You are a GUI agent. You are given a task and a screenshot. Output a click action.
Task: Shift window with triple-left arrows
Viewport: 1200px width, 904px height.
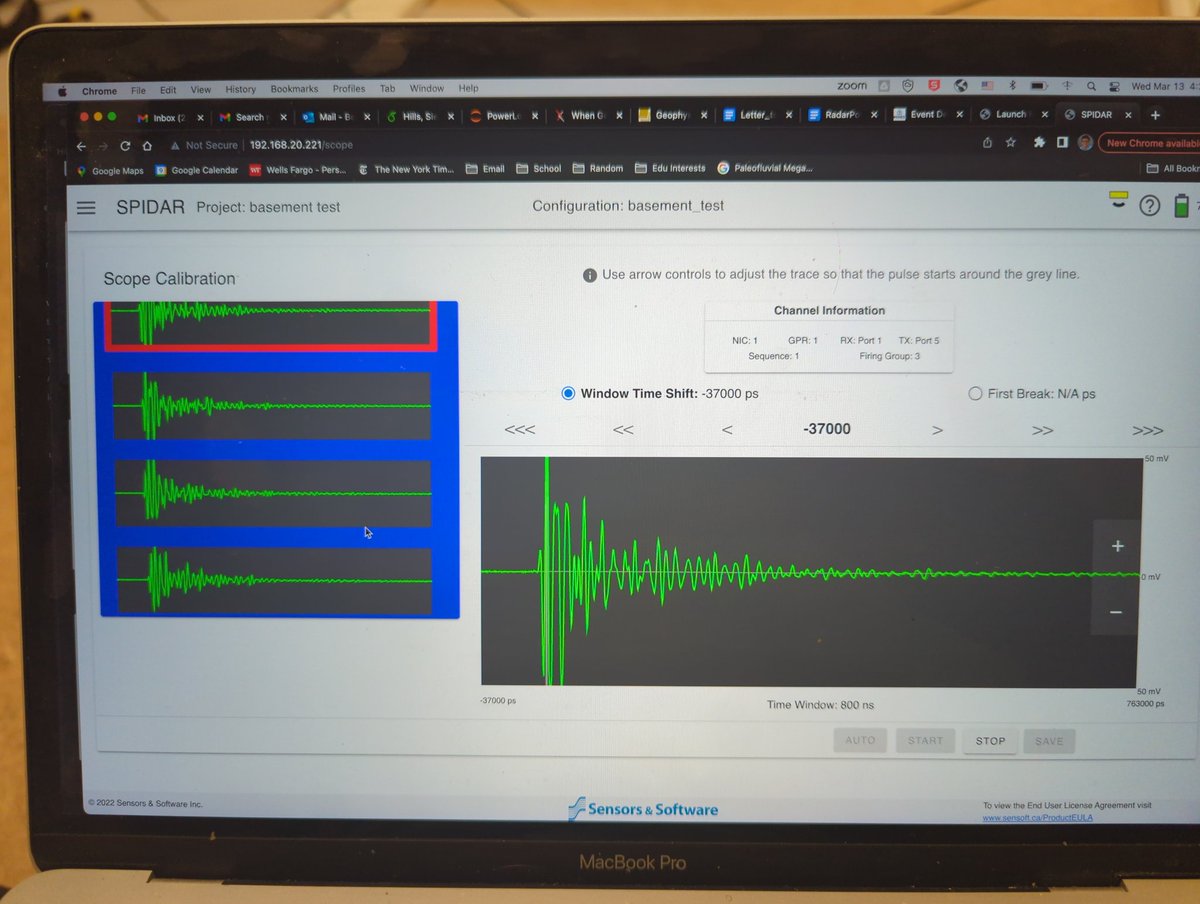[x=520, y=430]
